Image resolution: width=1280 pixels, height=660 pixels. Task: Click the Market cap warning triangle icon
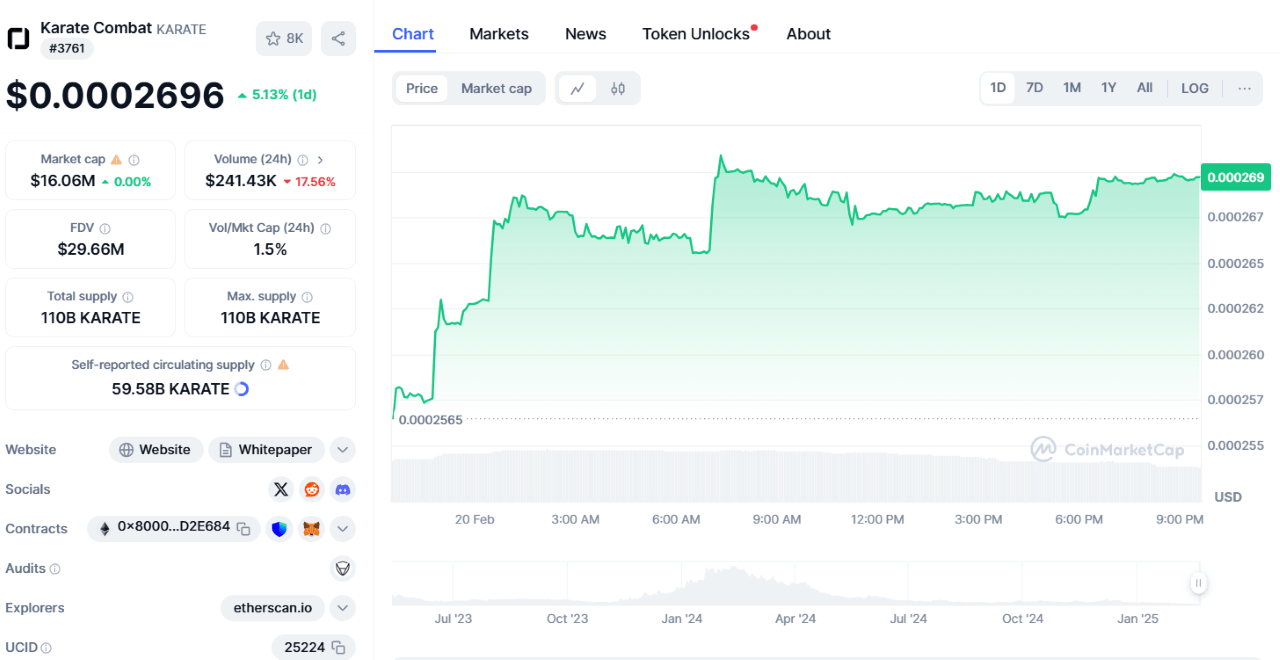click(x=116, y=159)
